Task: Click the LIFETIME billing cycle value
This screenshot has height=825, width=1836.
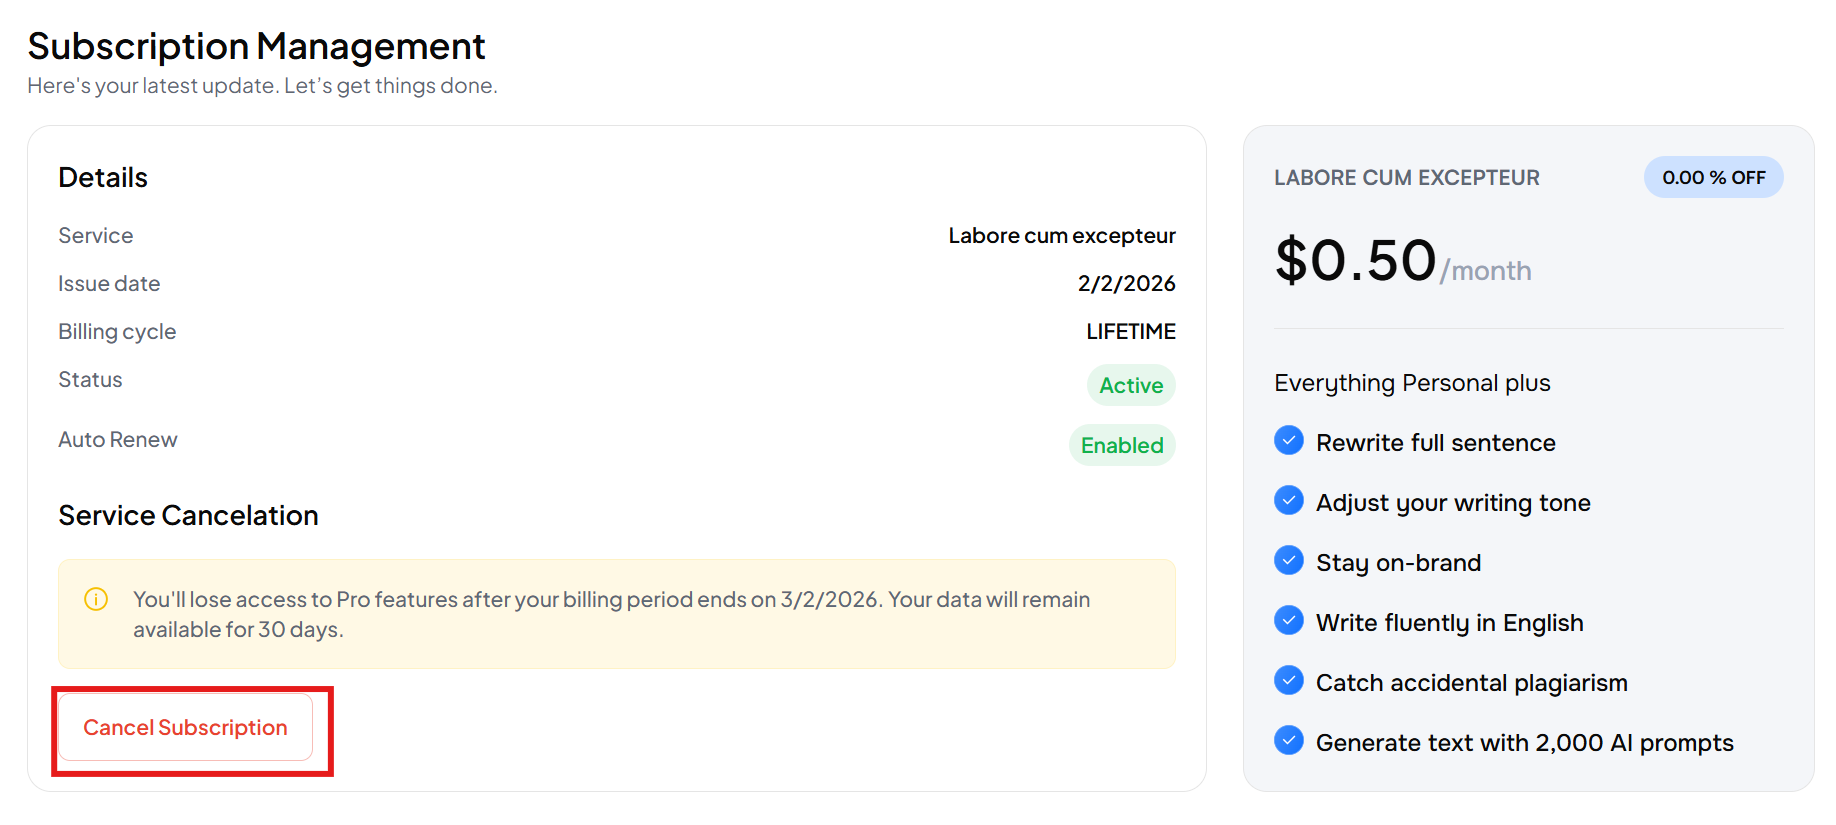Action: [x=1131, y=331]
